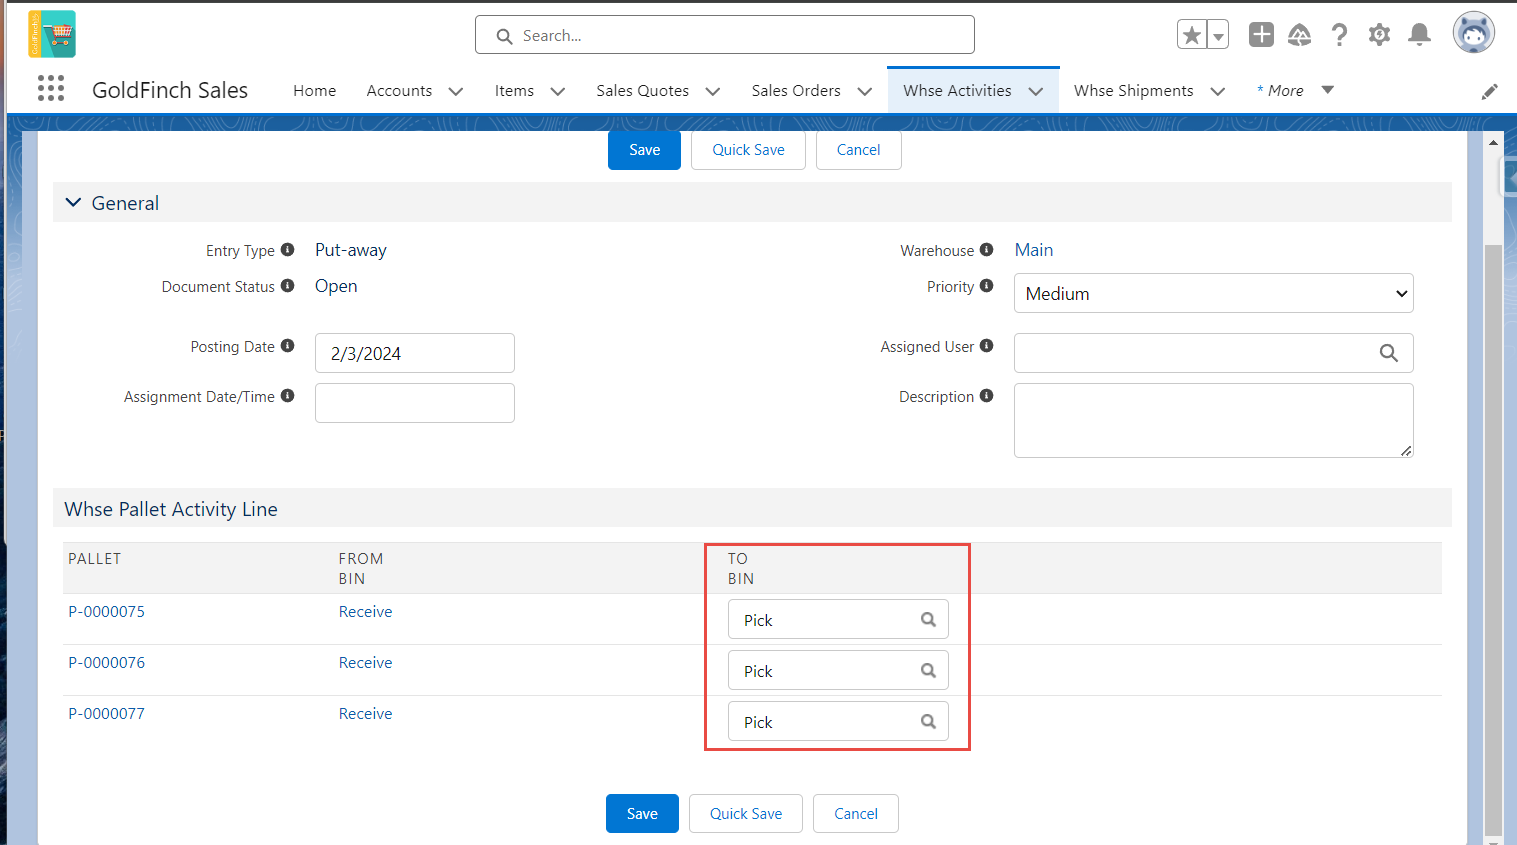Open the Accounts tab
This screenshot has height=845, width=1517.
(399, 90)
